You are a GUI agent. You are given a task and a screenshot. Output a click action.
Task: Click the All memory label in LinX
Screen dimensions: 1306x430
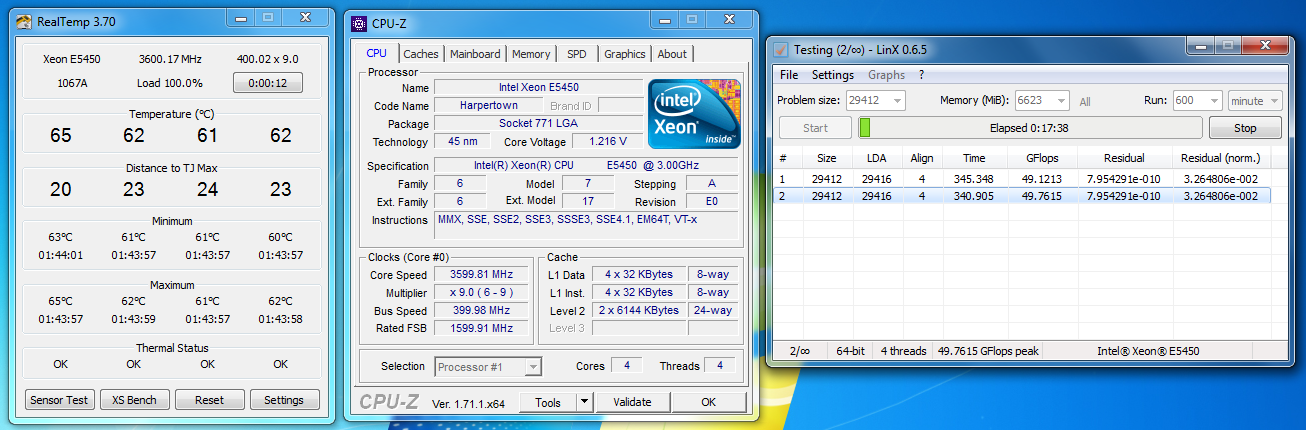tap(1085, 102)
